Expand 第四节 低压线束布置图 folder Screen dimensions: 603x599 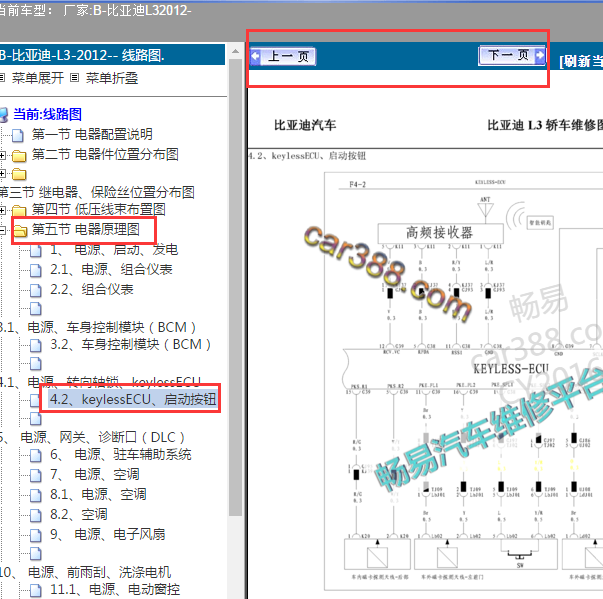tap(2, 210)
